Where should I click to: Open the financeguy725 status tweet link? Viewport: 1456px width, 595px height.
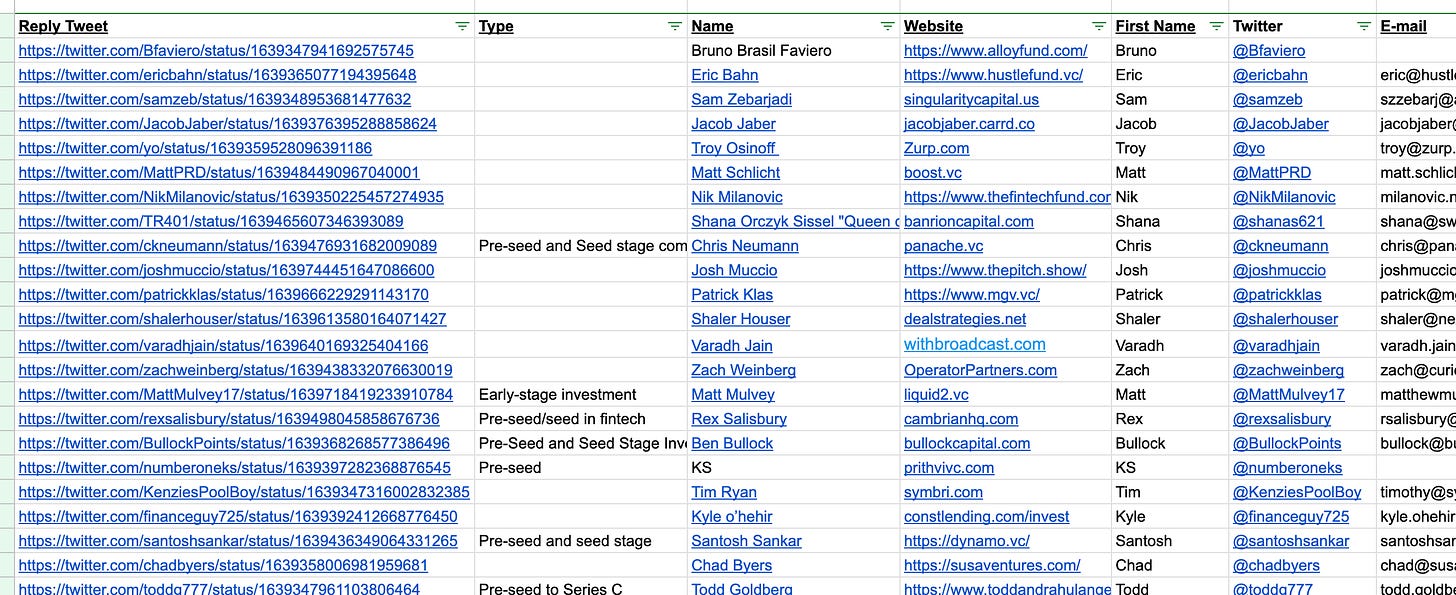click(238, 517)
